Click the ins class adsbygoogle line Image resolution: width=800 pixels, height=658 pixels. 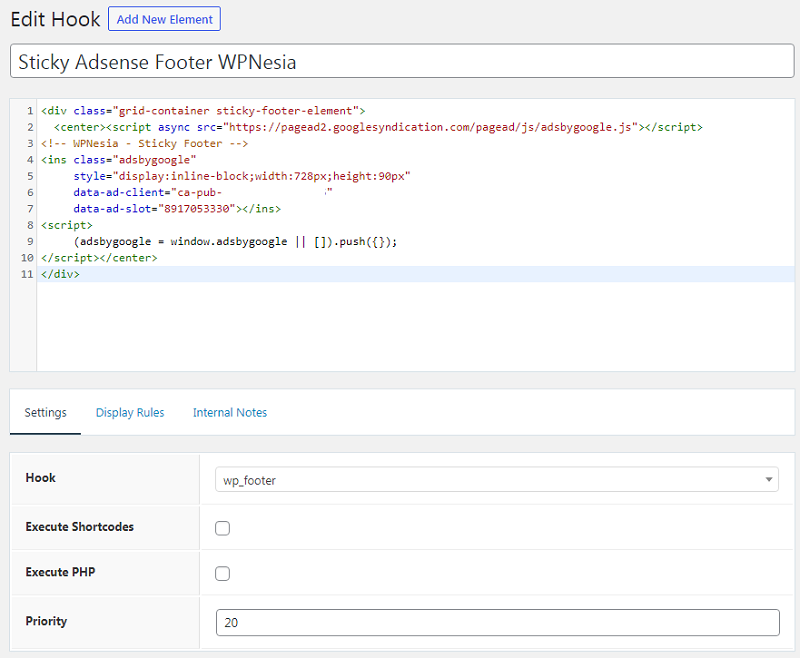[118, 160]
